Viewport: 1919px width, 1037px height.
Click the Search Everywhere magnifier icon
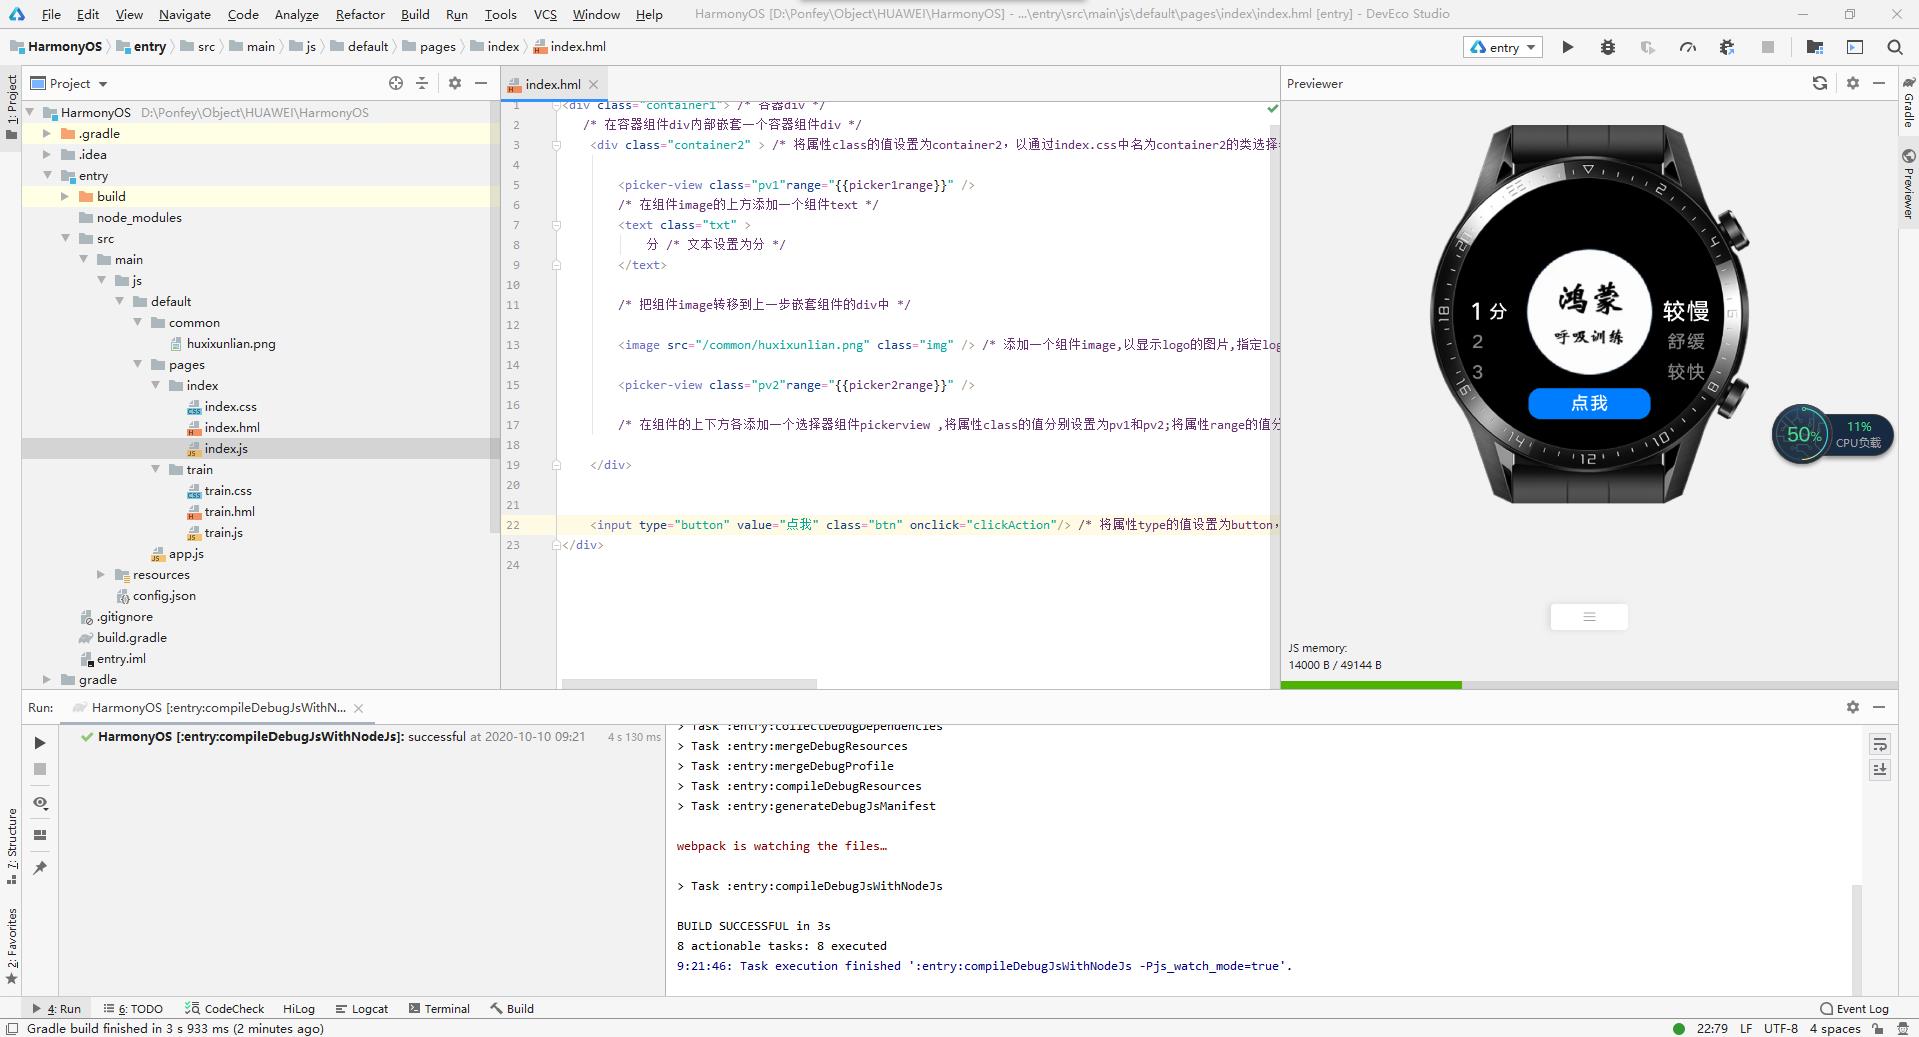tap(1894, 47)
